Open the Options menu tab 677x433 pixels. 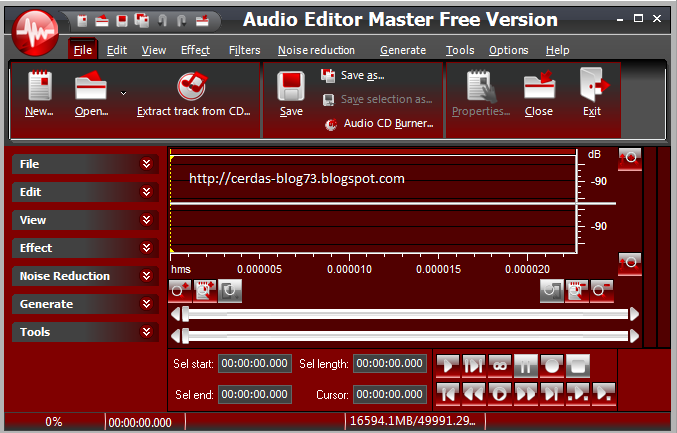pyautogui.click(x=509, y=50)
